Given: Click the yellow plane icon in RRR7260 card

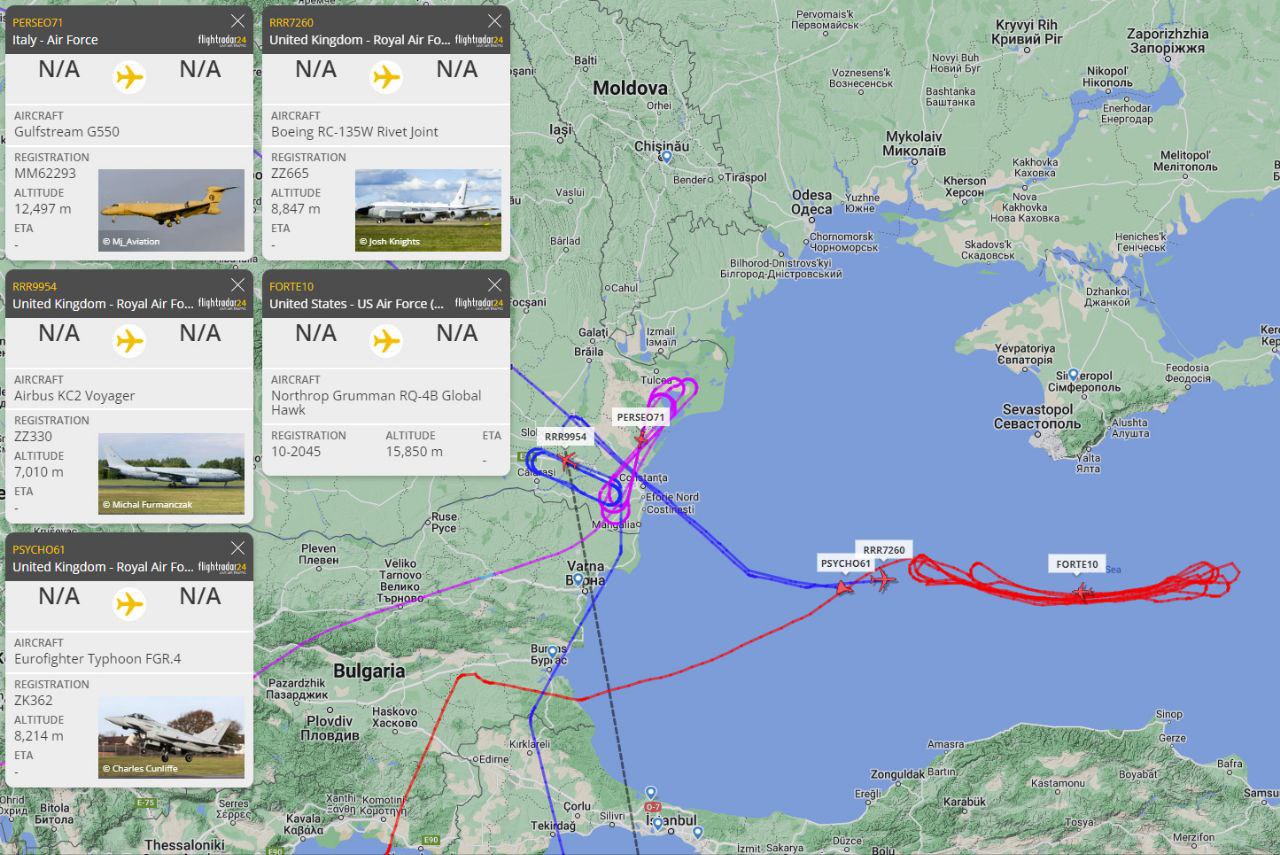Looking at the screenshot, I should coord(386,77).
